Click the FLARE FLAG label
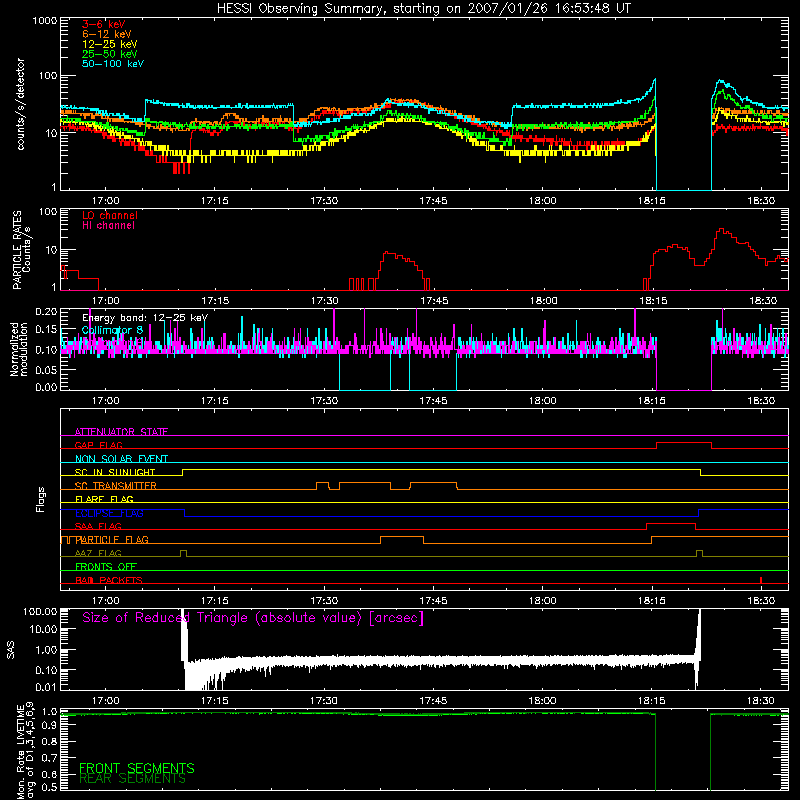 point(104,499)
